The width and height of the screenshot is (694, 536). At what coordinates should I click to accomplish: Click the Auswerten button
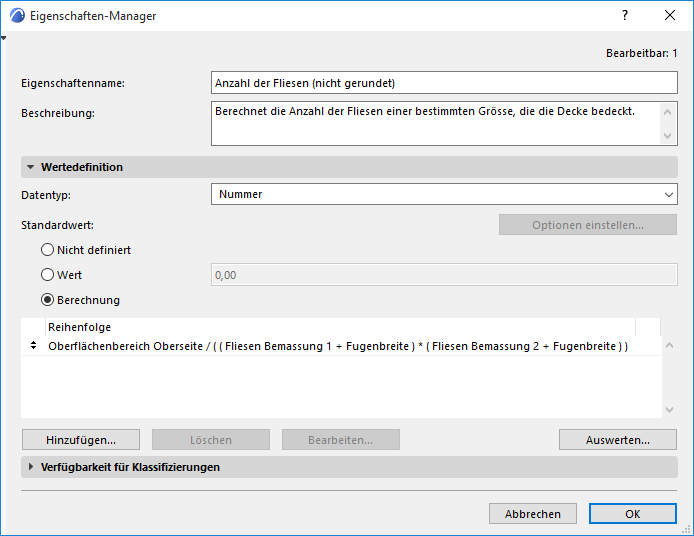coord(617,440)
